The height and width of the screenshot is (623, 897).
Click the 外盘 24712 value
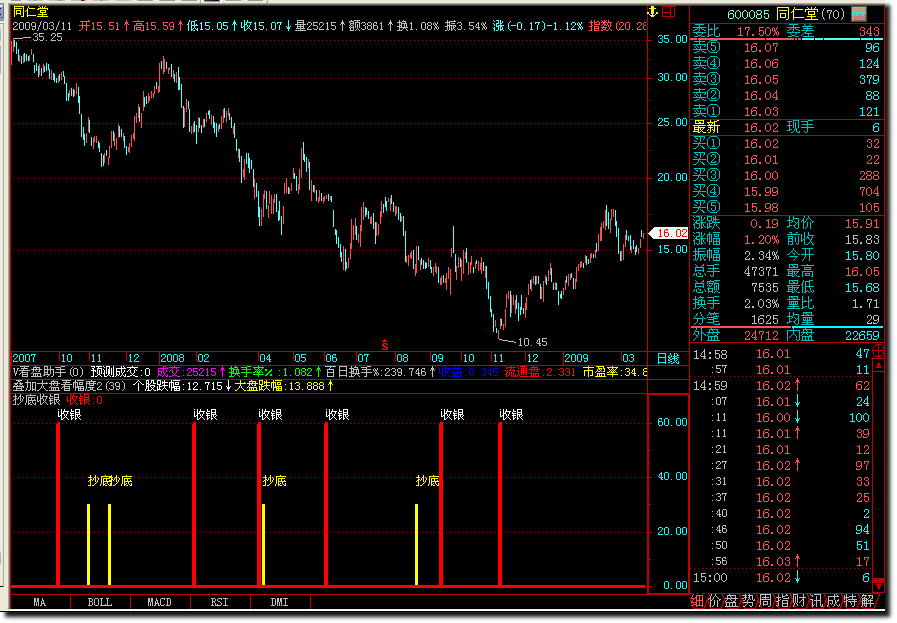(761, 336)
